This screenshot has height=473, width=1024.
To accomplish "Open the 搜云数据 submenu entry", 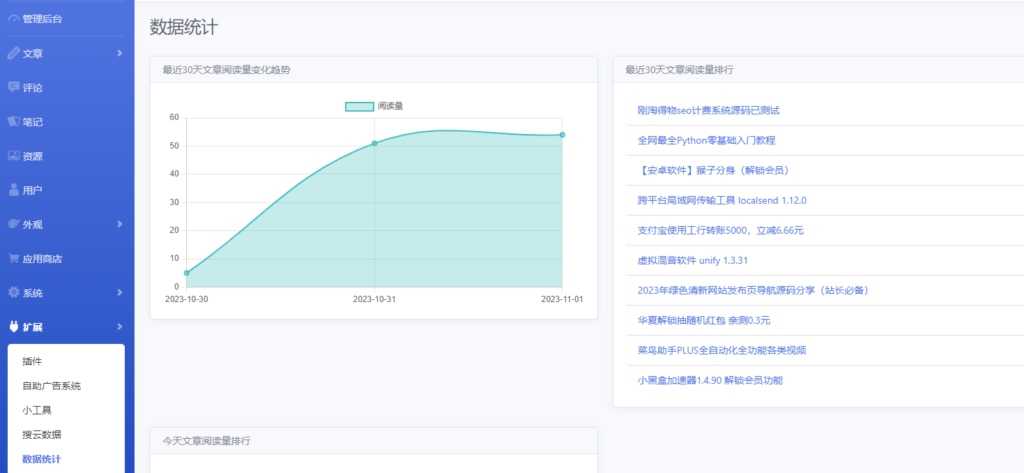I will pos(42,435).
